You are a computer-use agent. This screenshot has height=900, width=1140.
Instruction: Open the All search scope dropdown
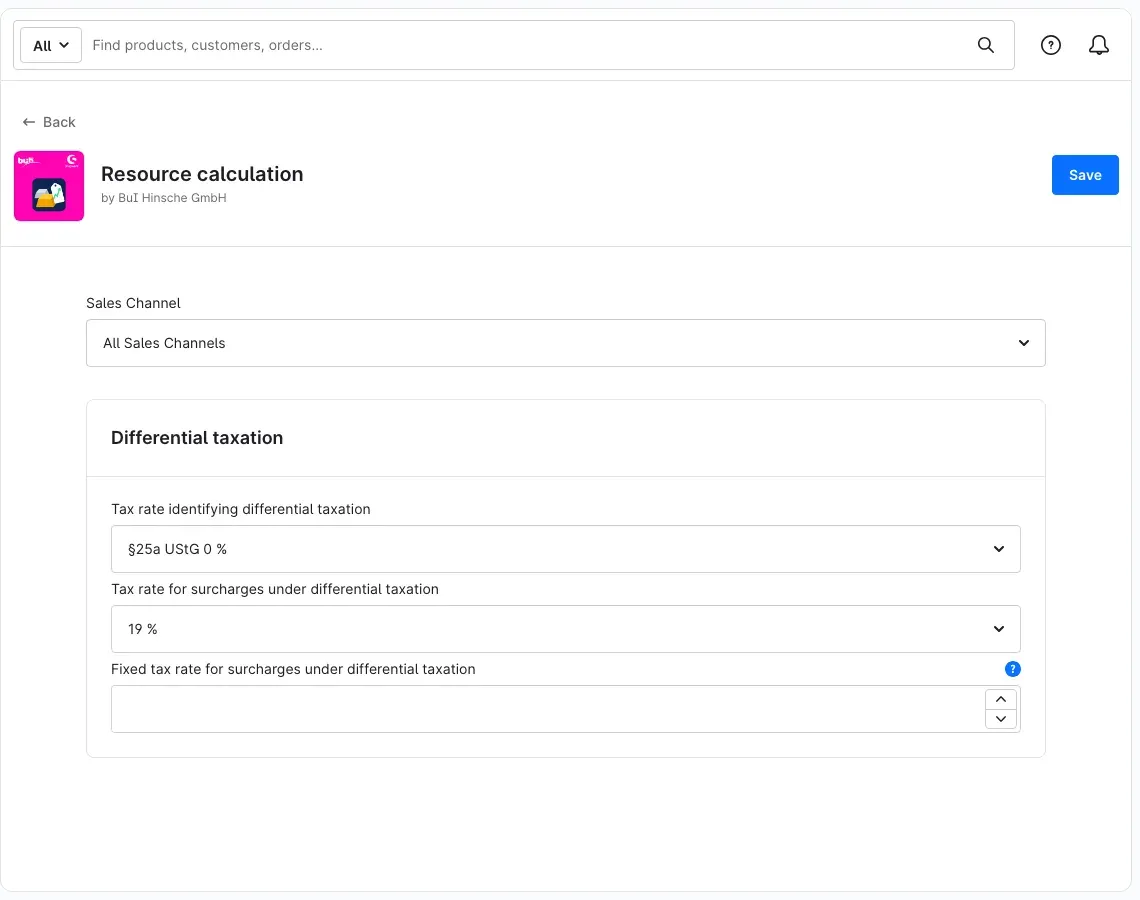click(51, 45)
